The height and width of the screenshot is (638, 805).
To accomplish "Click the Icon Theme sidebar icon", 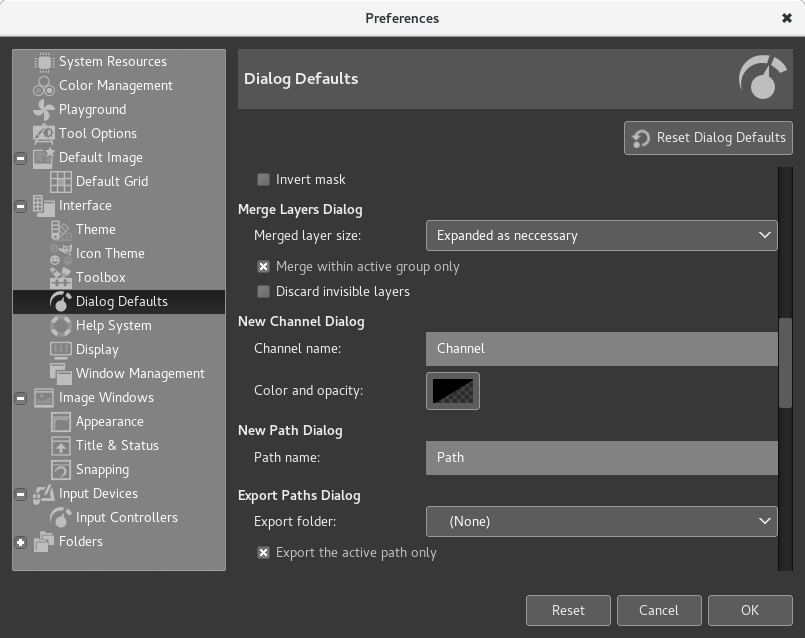I will point(59,253).
